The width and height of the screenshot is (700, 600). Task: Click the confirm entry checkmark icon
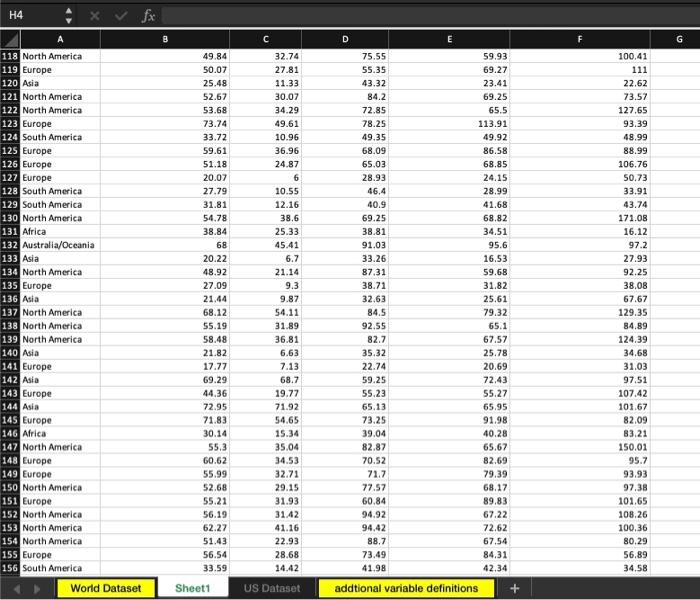[x=121, y=16]
